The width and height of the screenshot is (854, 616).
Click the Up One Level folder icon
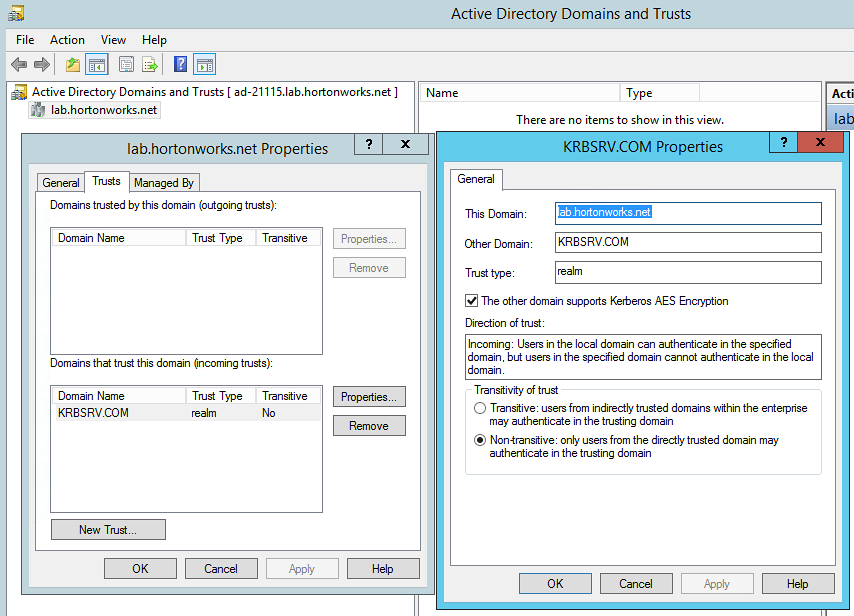coord(73,65)
